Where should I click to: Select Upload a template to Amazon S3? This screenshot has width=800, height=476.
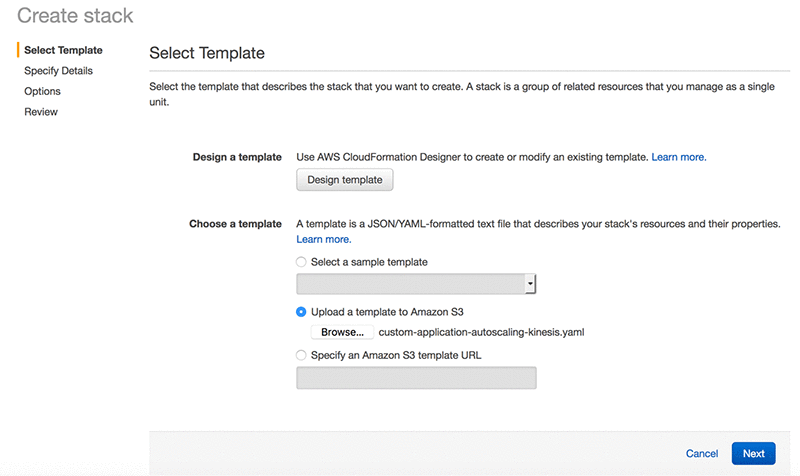[302, 312]
